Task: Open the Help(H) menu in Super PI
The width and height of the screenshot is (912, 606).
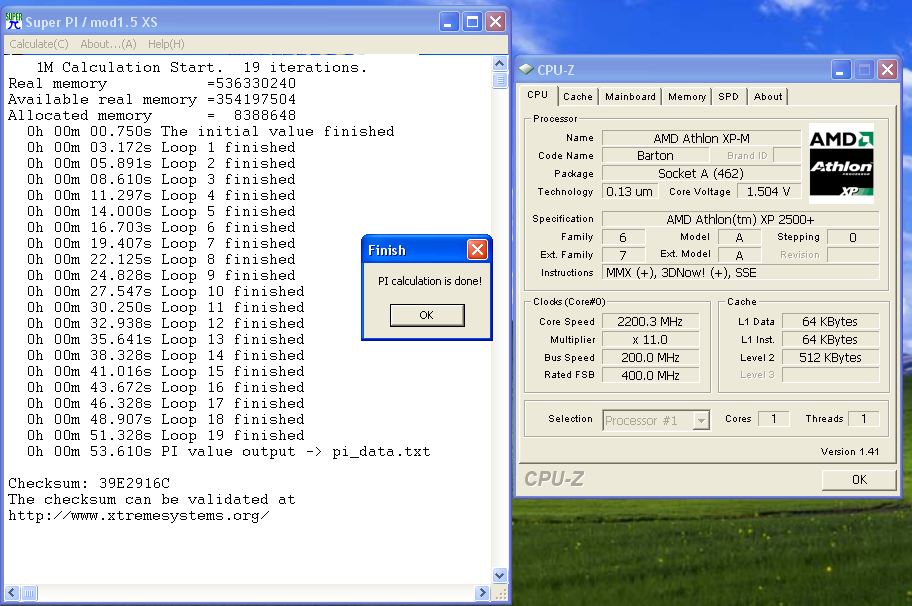Action: (x=166, y=44)
